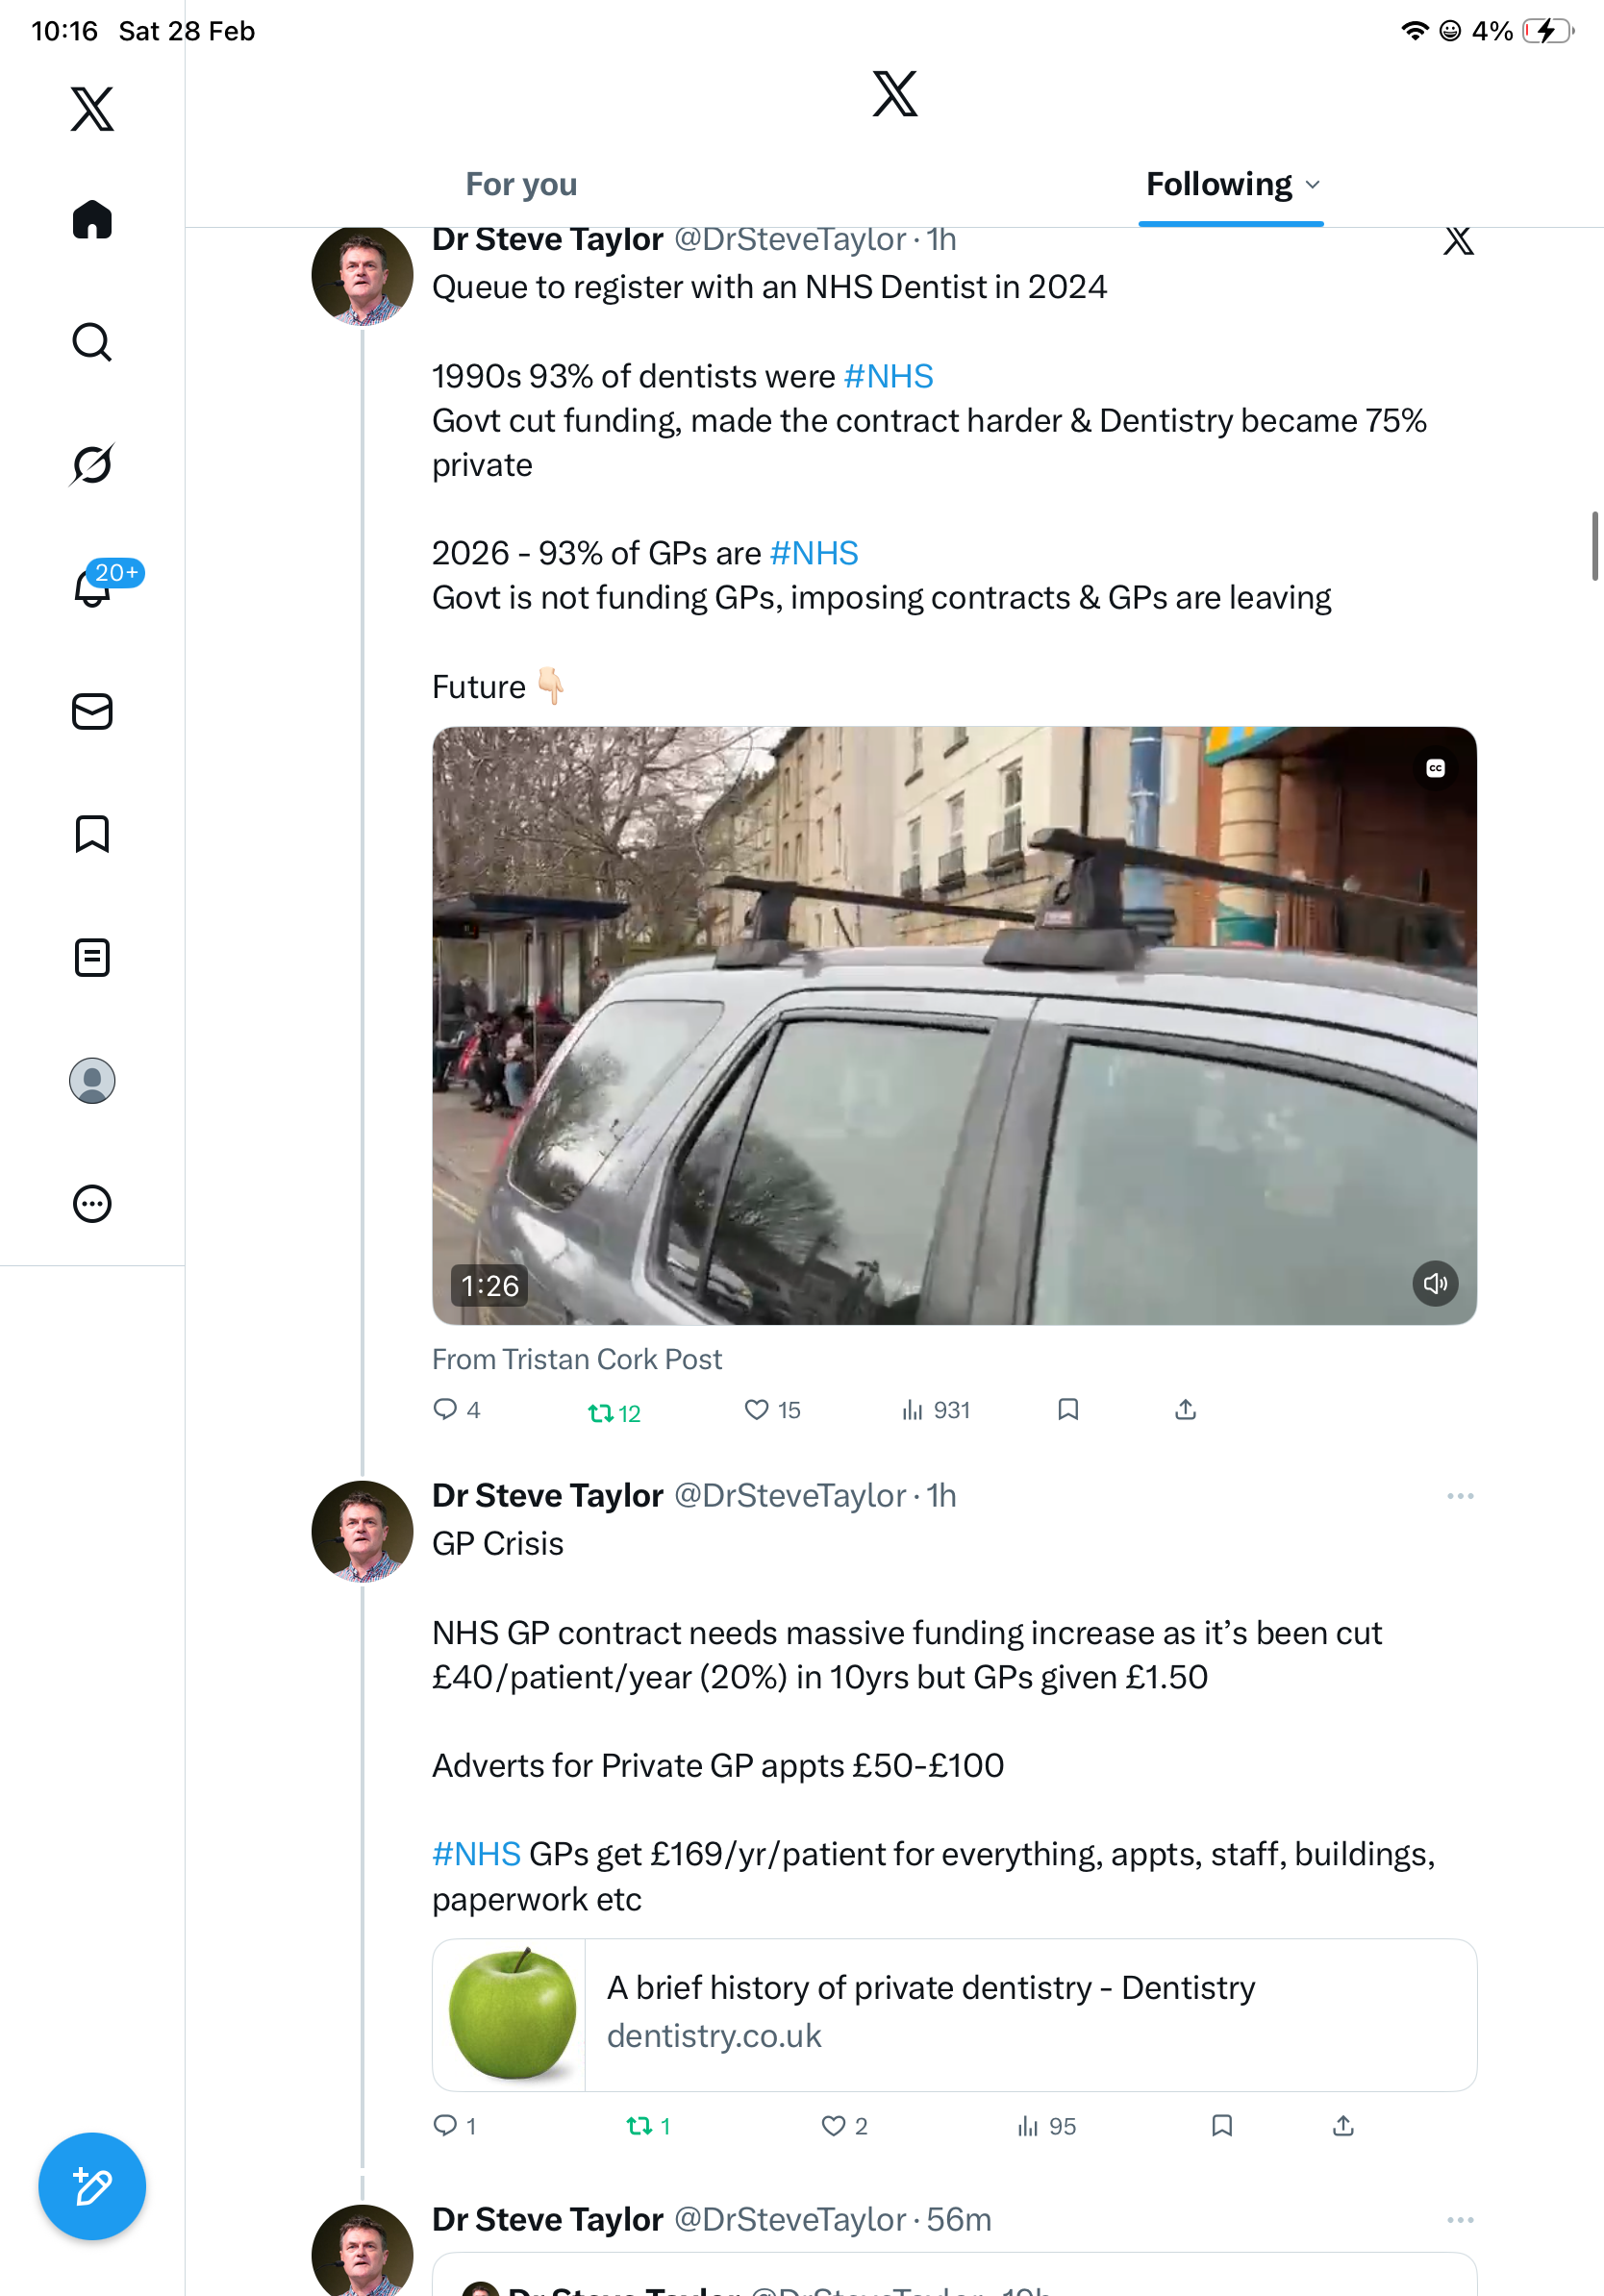The image size is (1604, 2296).
Task: Open Lists icon in sidebar
Action: coord(92,957)
